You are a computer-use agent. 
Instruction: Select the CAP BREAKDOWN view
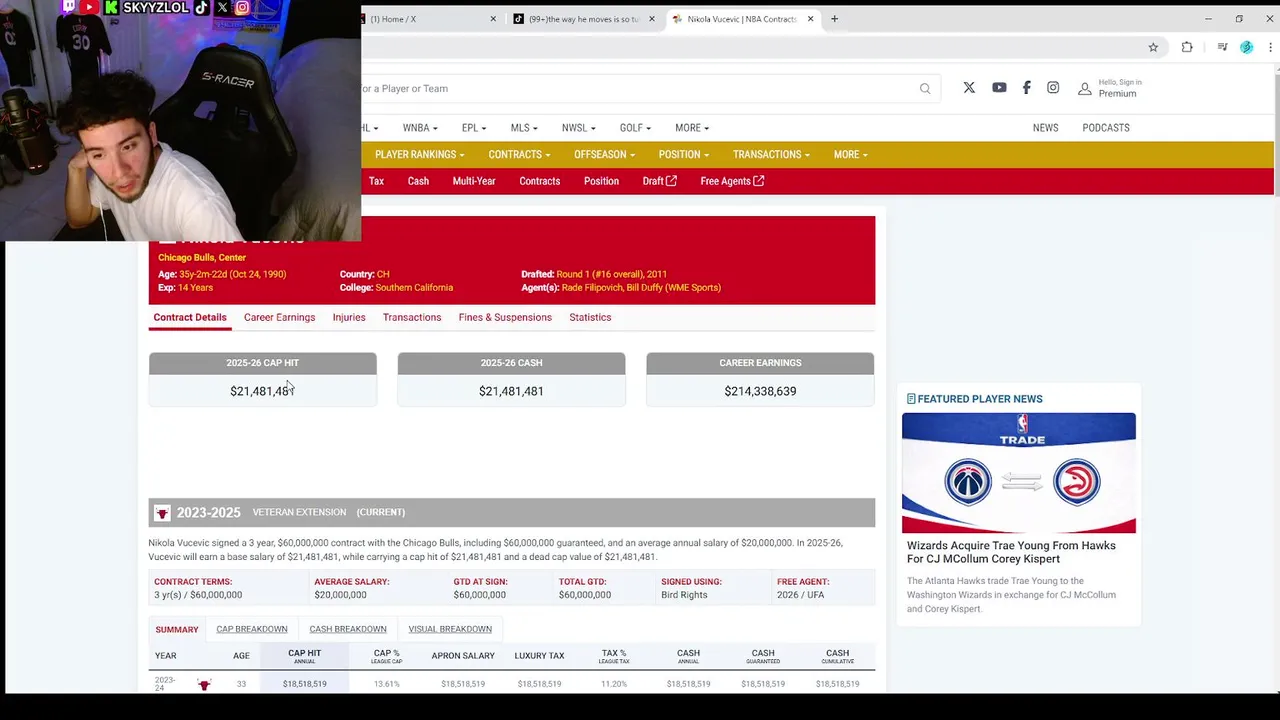pyautogui.click(x=252, y=629)
